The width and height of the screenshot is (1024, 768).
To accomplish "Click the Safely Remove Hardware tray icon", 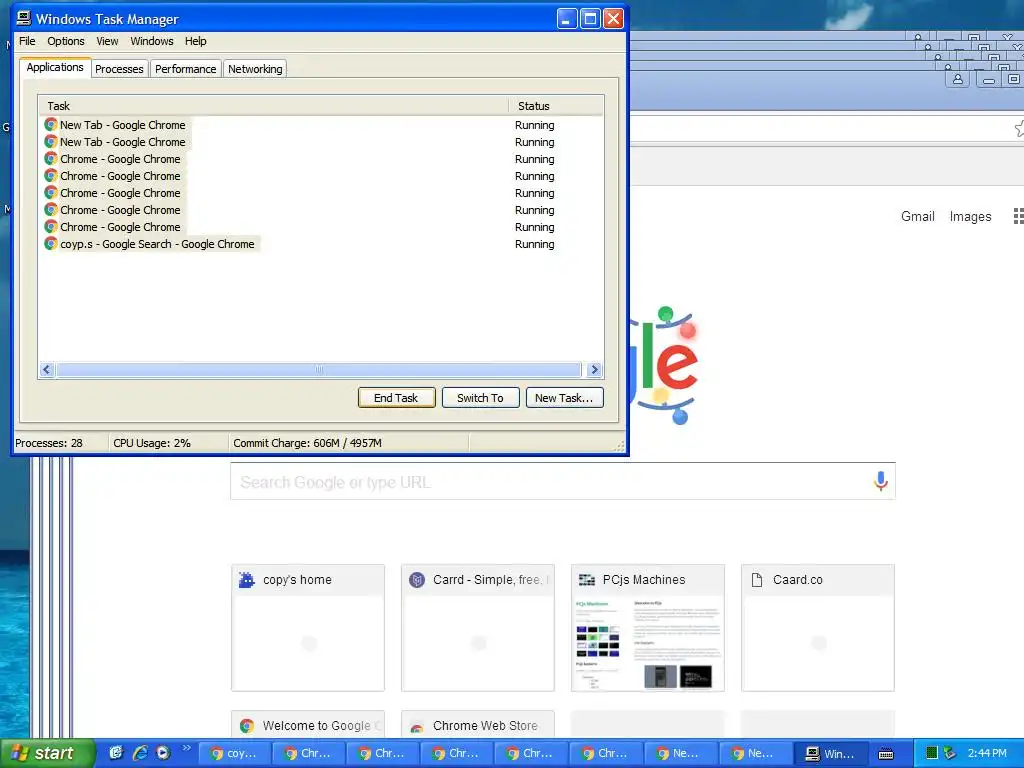I will click(950, 753).
